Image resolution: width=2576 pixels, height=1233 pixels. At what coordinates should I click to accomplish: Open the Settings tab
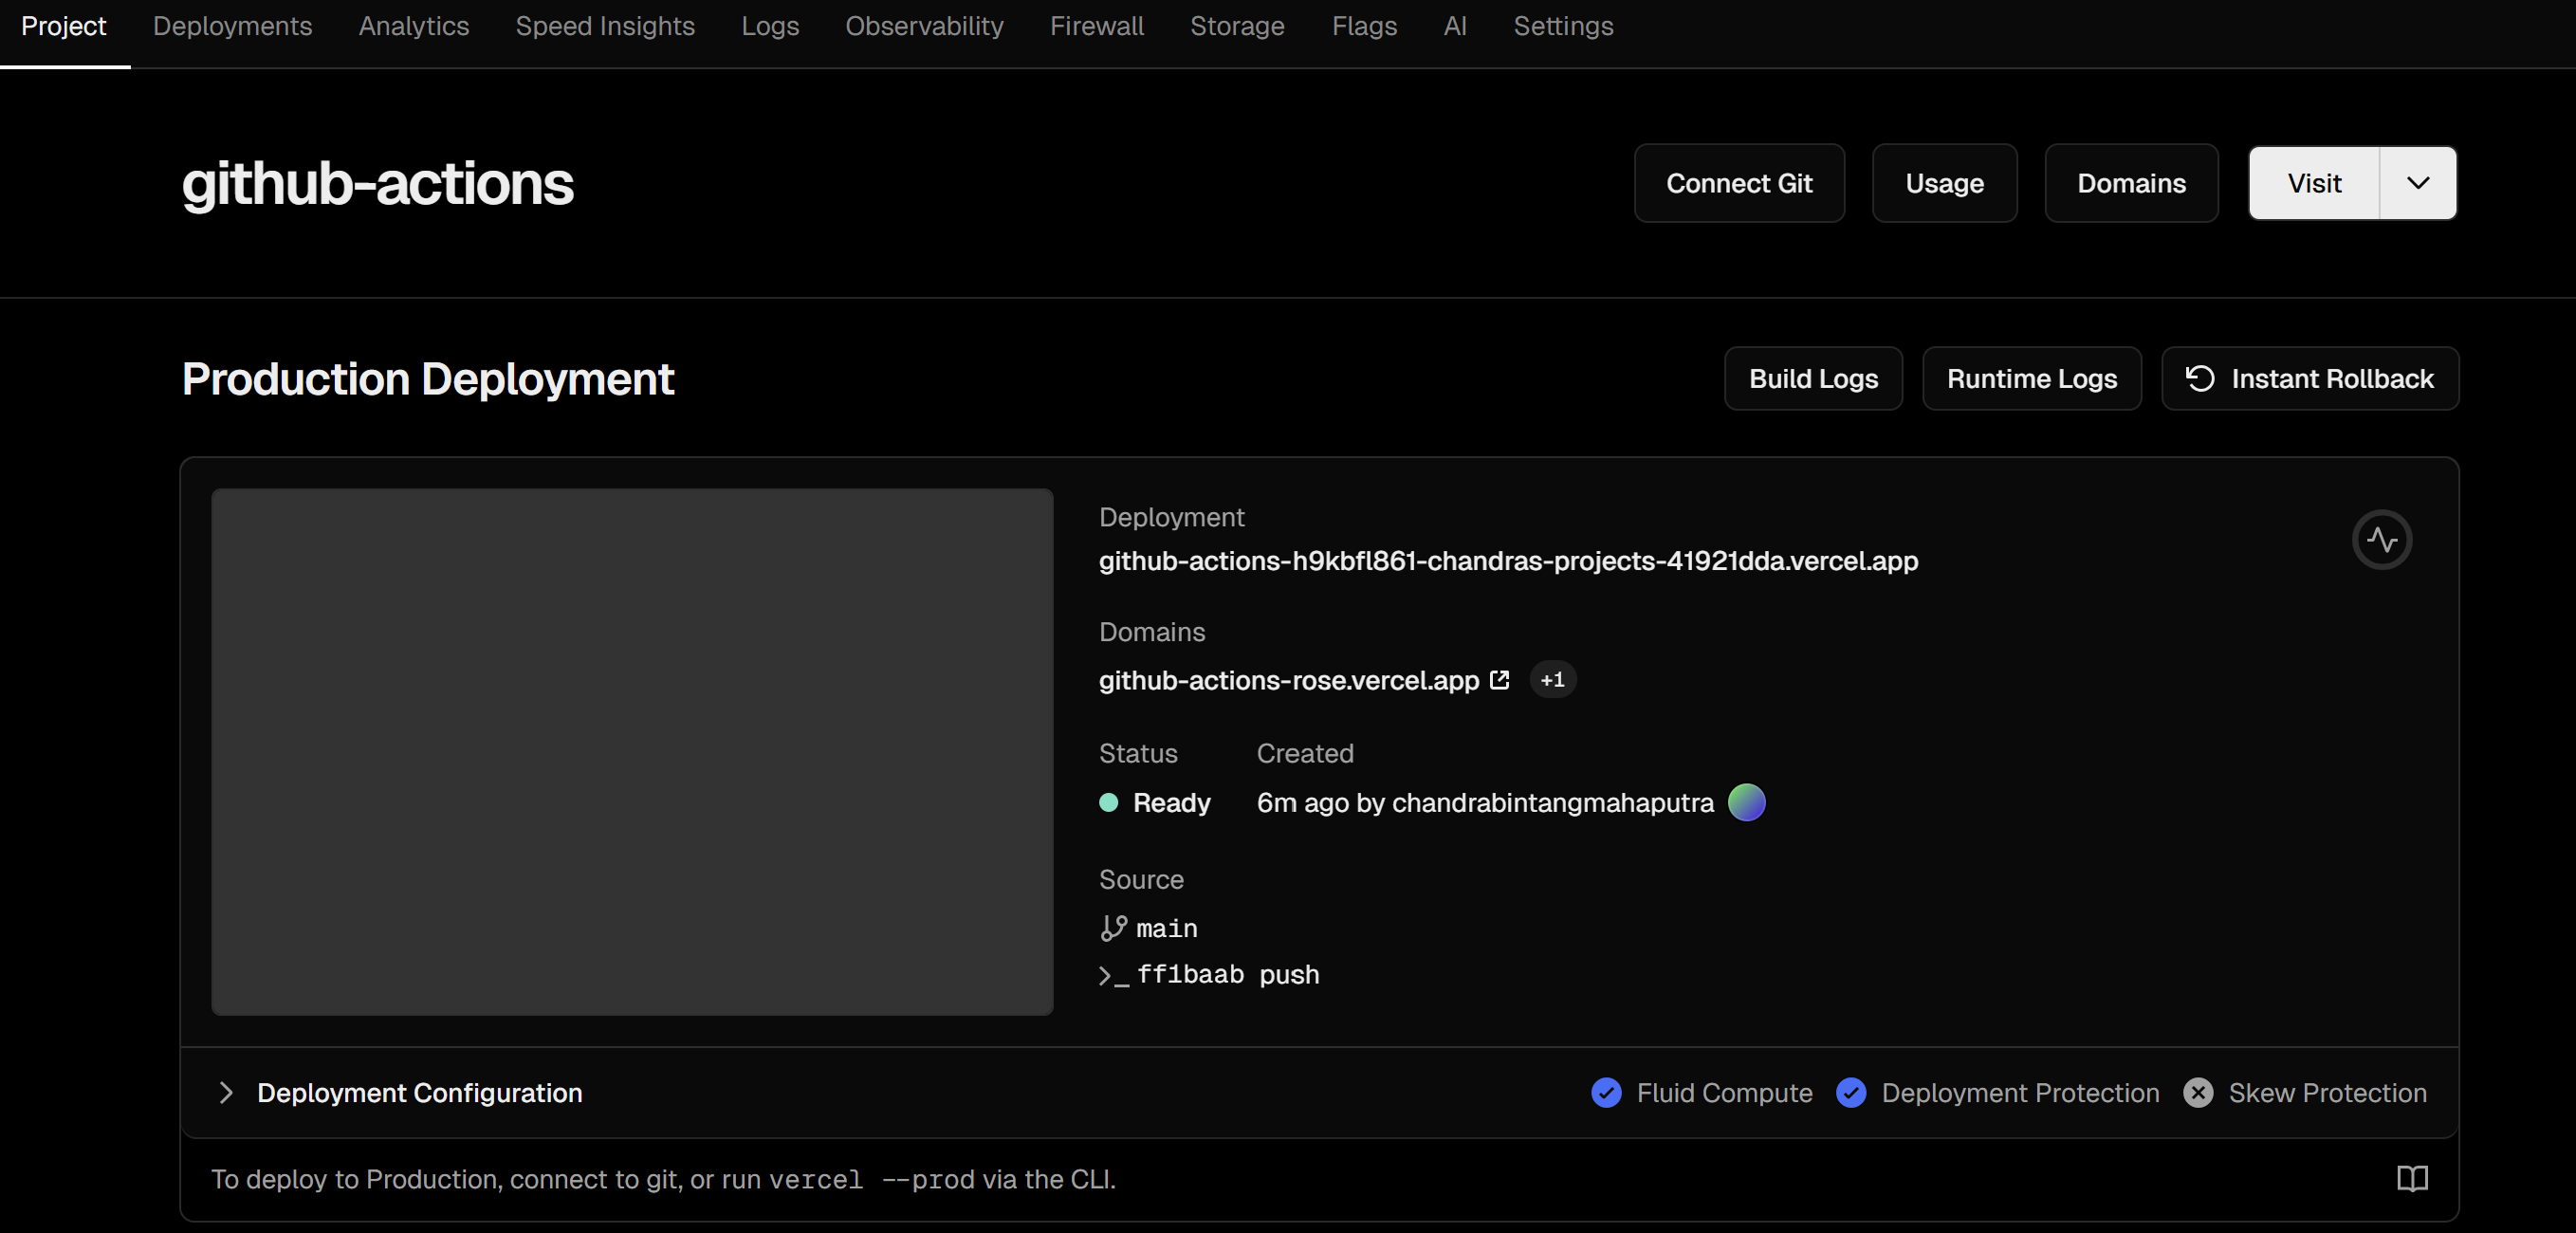click(x=1563, y=26)
